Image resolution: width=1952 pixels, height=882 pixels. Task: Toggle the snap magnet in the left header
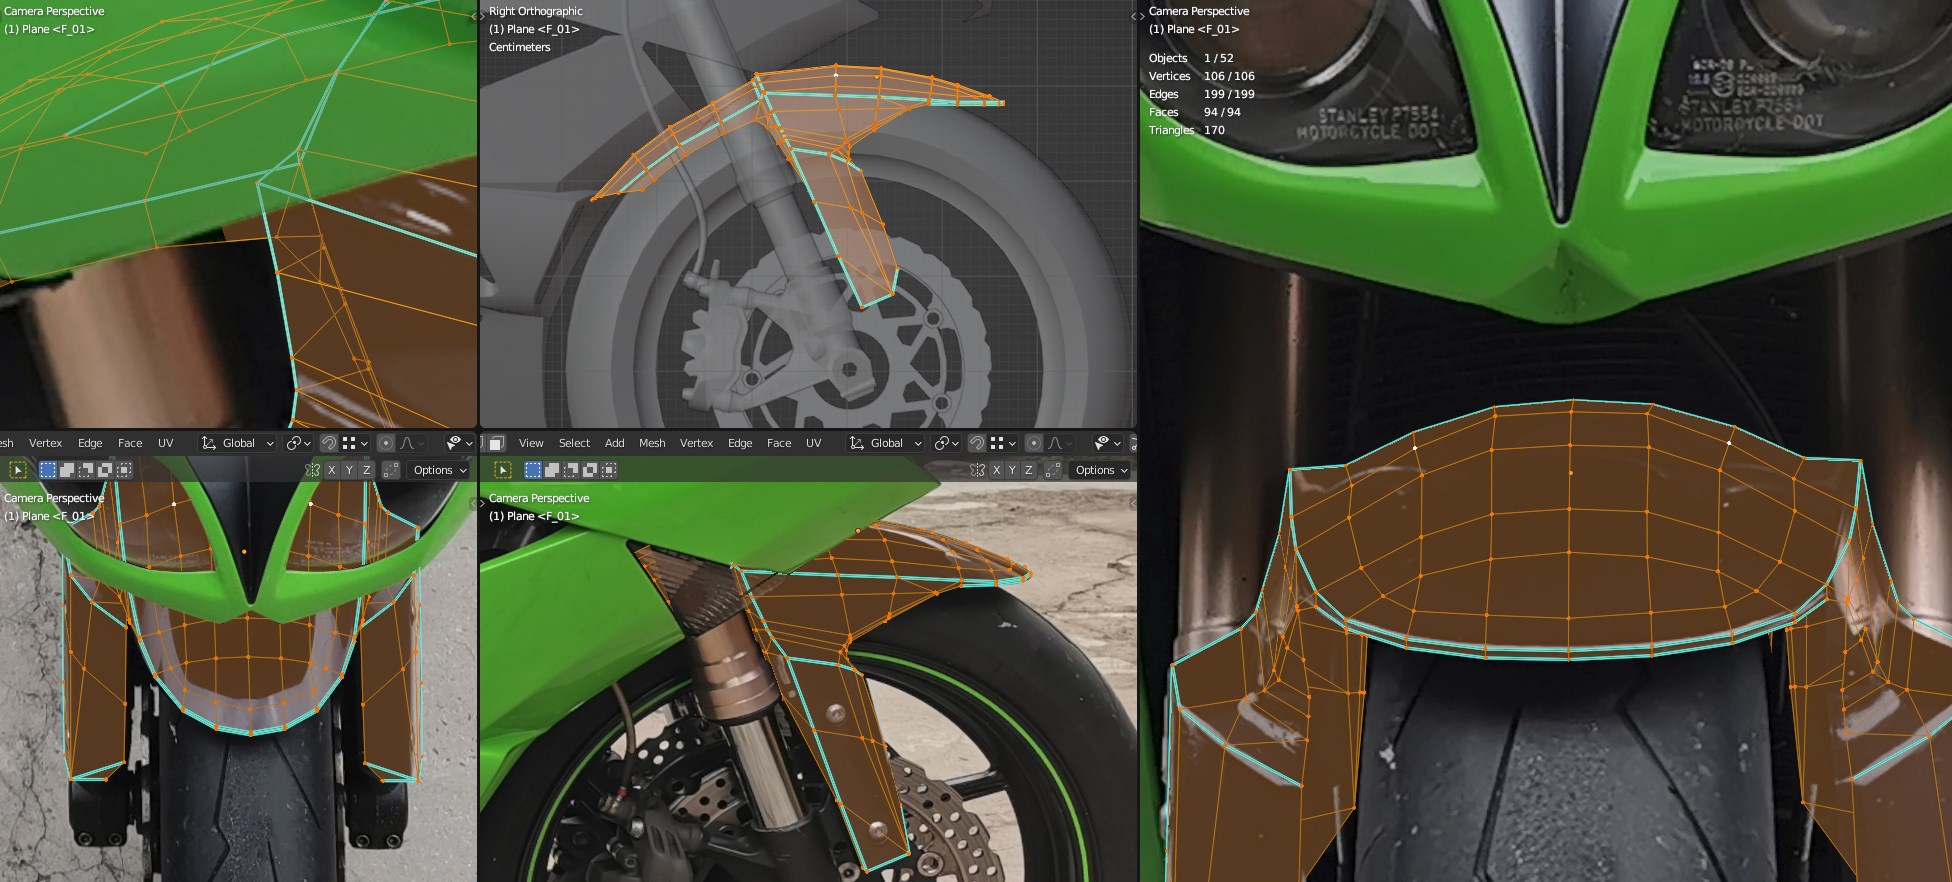tap(328, 443)
